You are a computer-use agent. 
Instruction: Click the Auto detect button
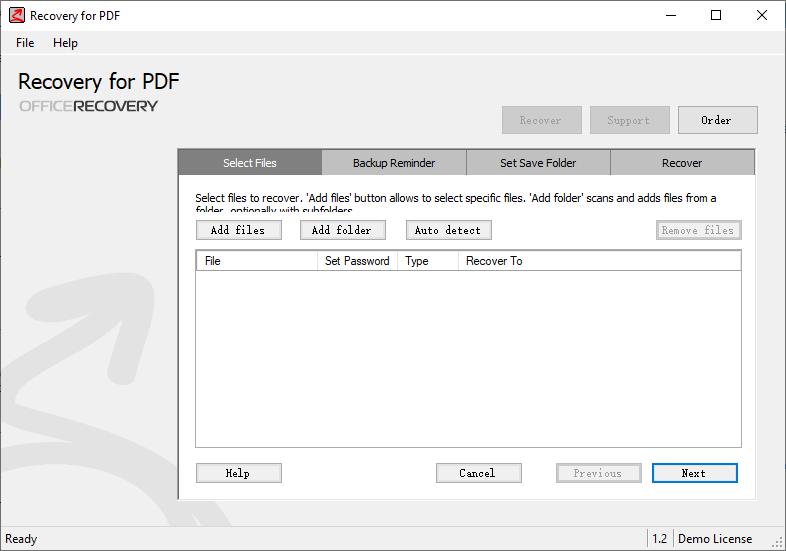pos(449,230)
